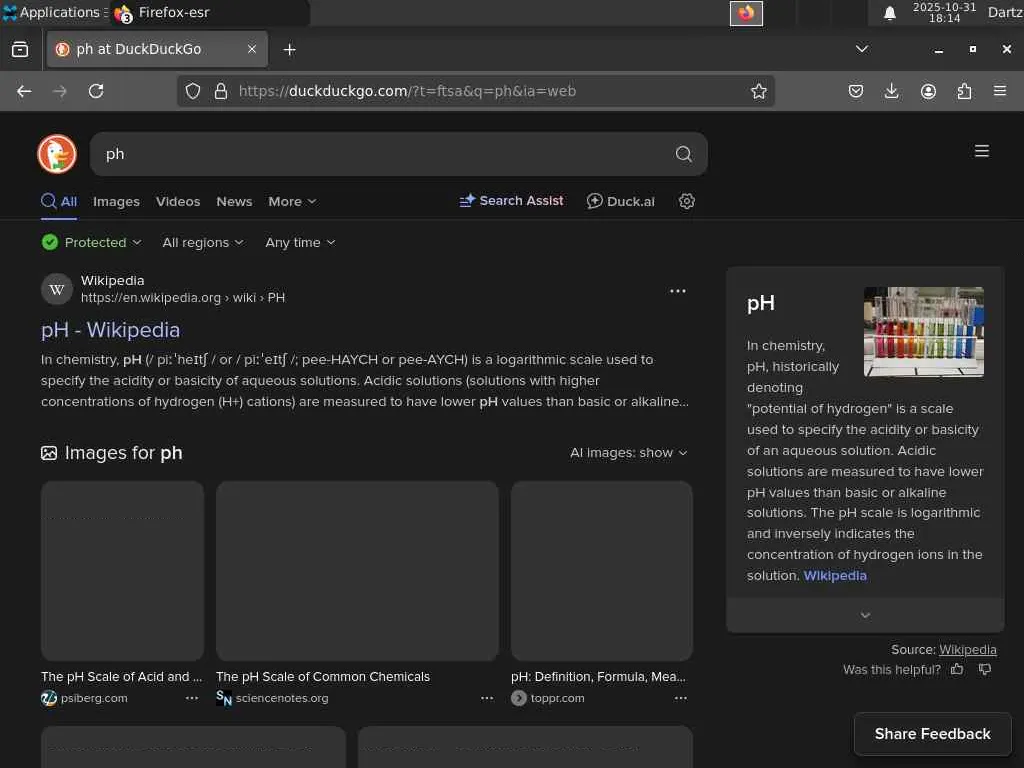1024x768 pixels.
Task: Click the Share Feedback button
Action: tap(933, 734)
